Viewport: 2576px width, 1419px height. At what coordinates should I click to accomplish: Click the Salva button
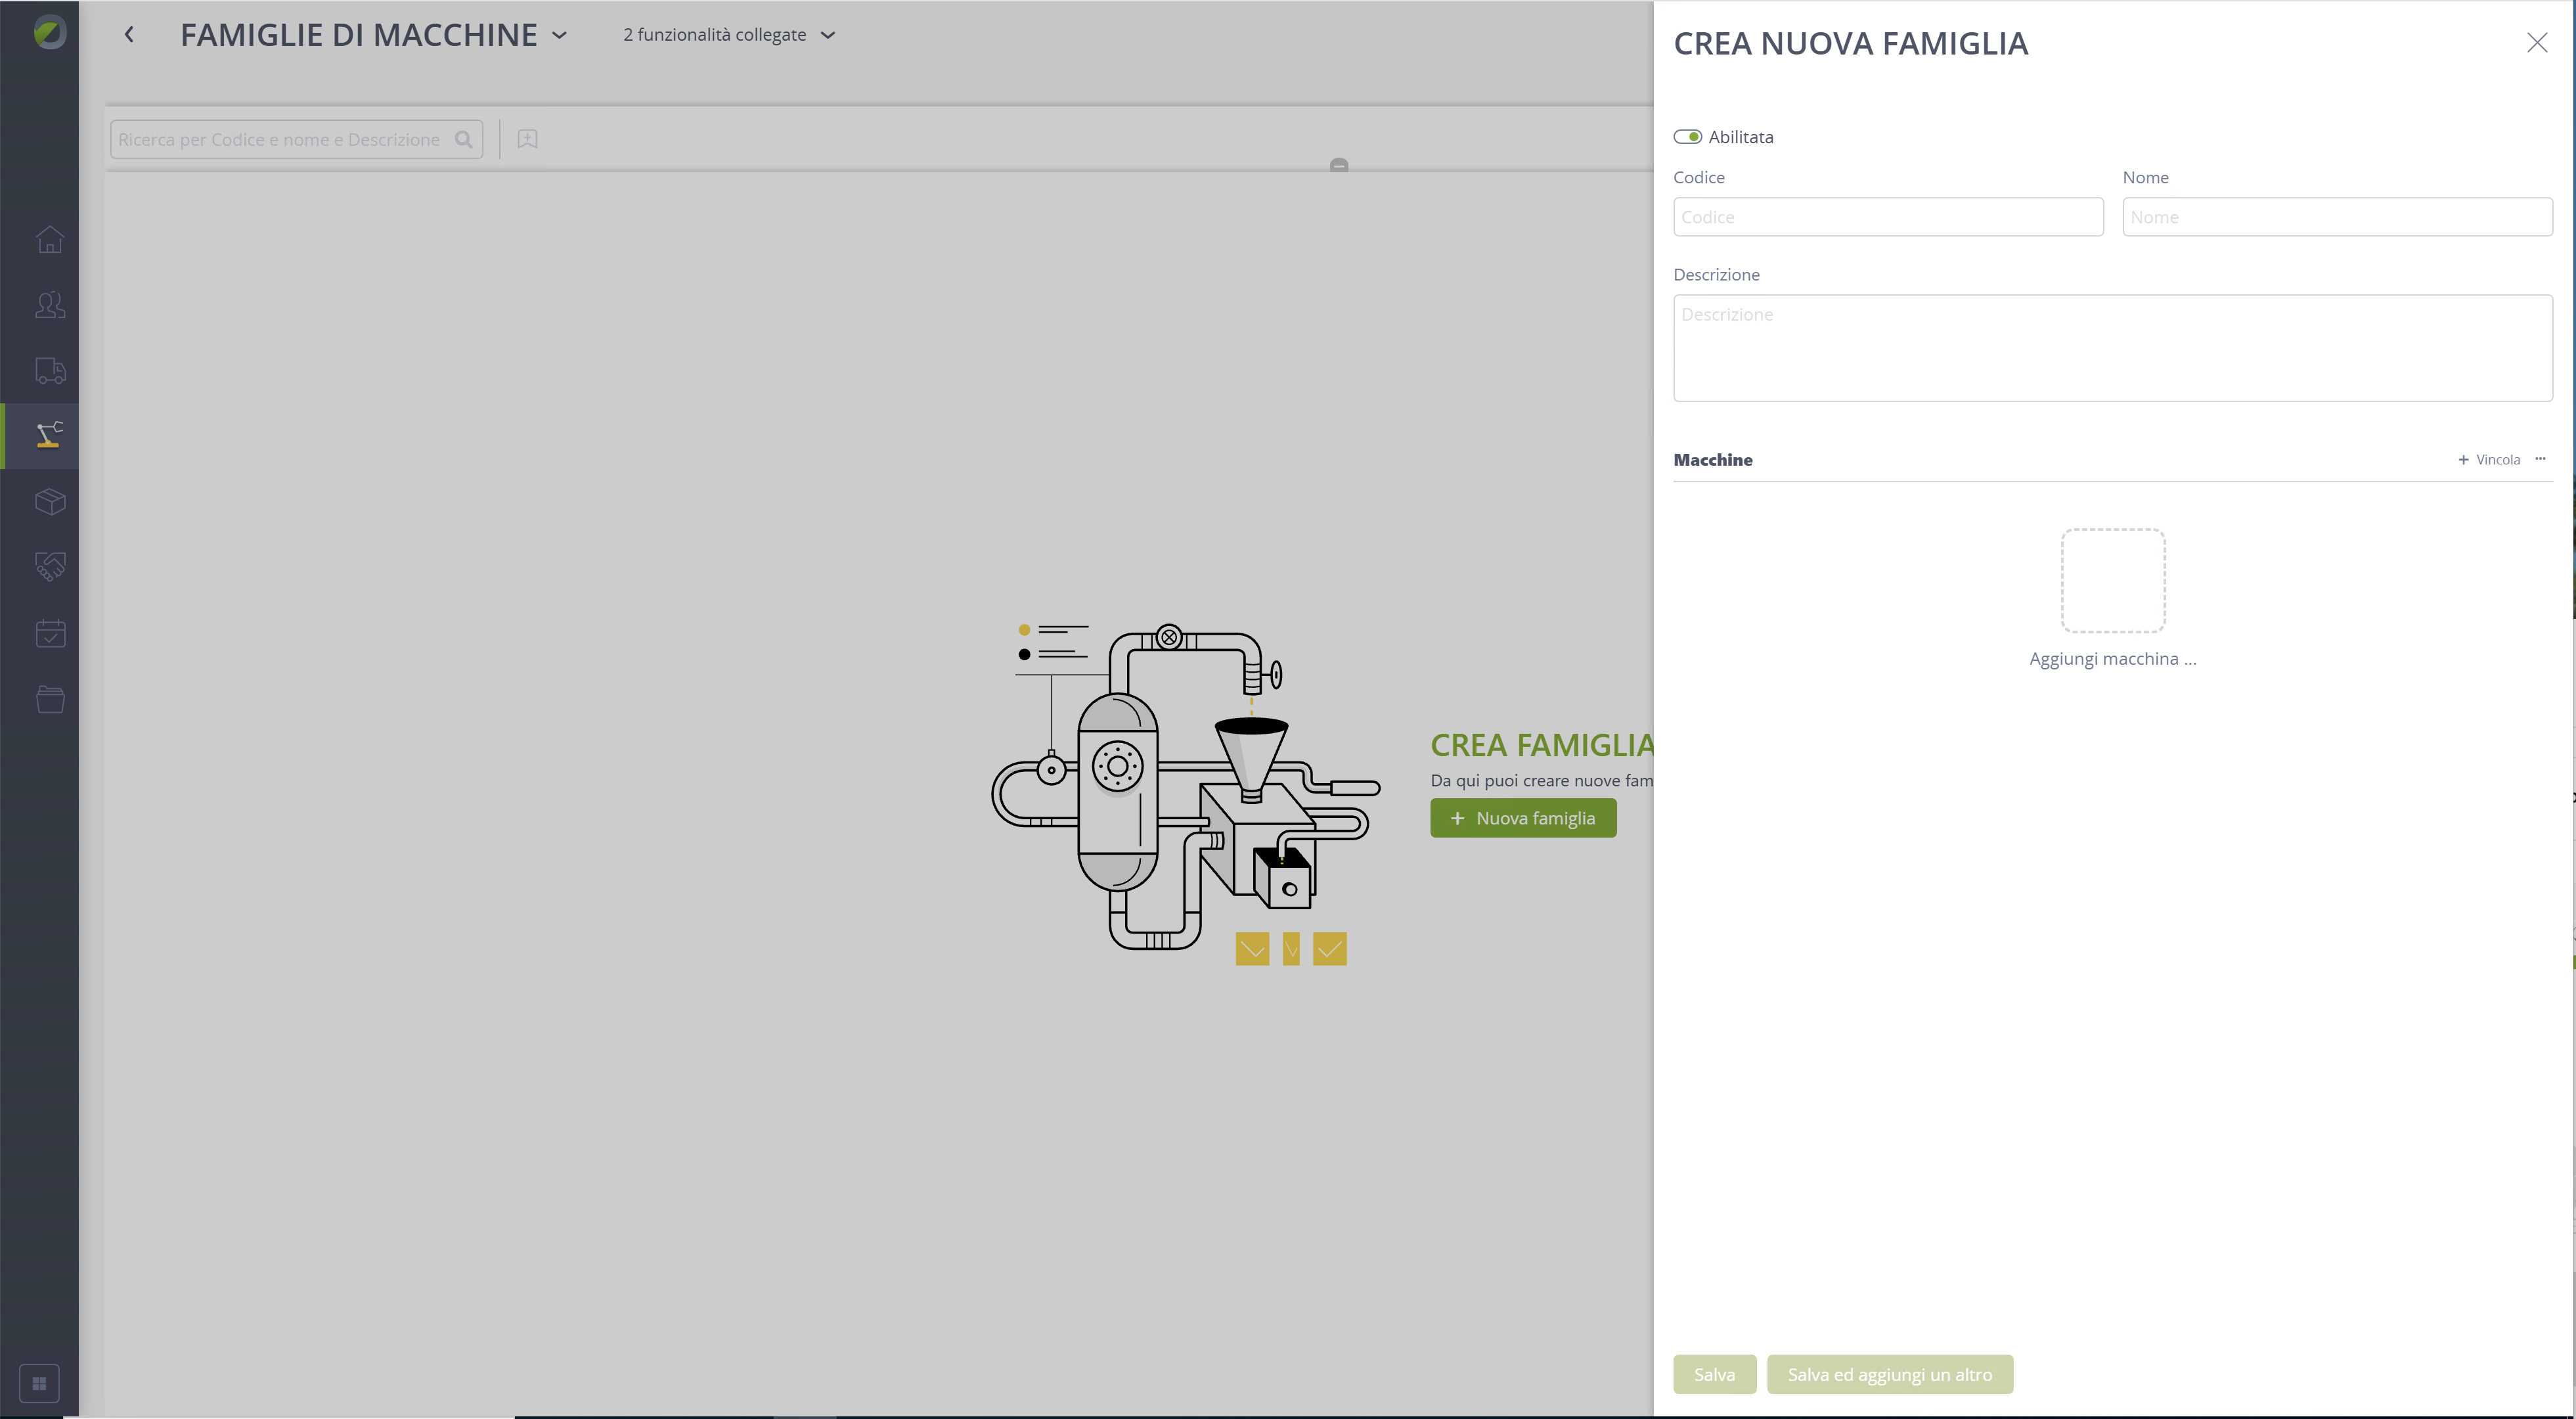pyautogui.click(x=1714, y=1375)
